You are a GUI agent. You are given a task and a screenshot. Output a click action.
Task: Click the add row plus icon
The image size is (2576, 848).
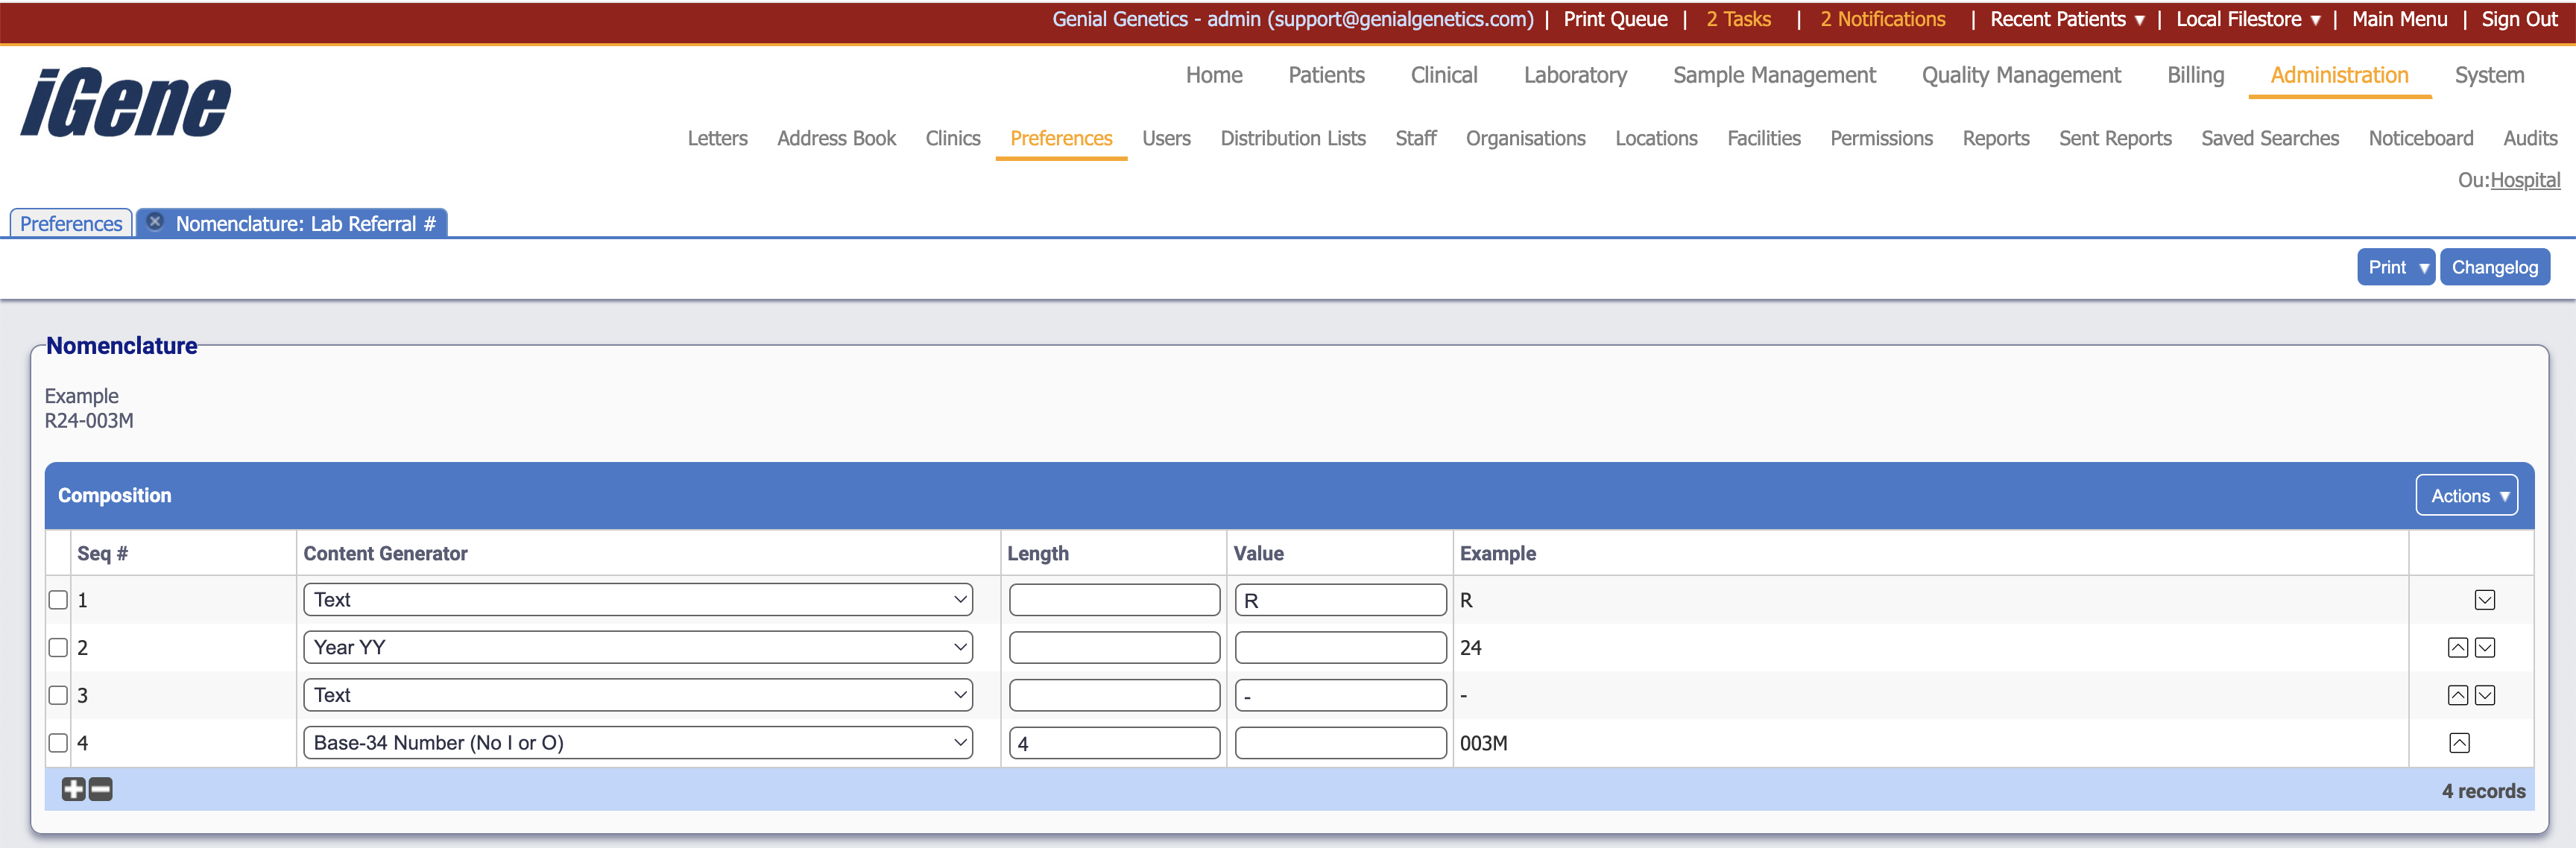click(x=73, y=790)
